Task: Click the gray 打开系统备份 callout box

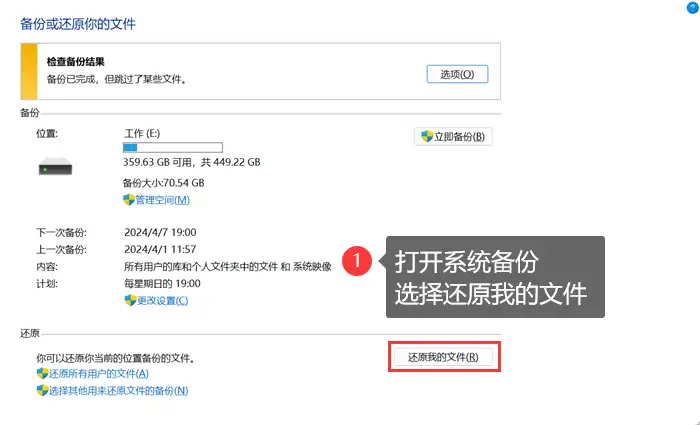Action: [495, 277]
